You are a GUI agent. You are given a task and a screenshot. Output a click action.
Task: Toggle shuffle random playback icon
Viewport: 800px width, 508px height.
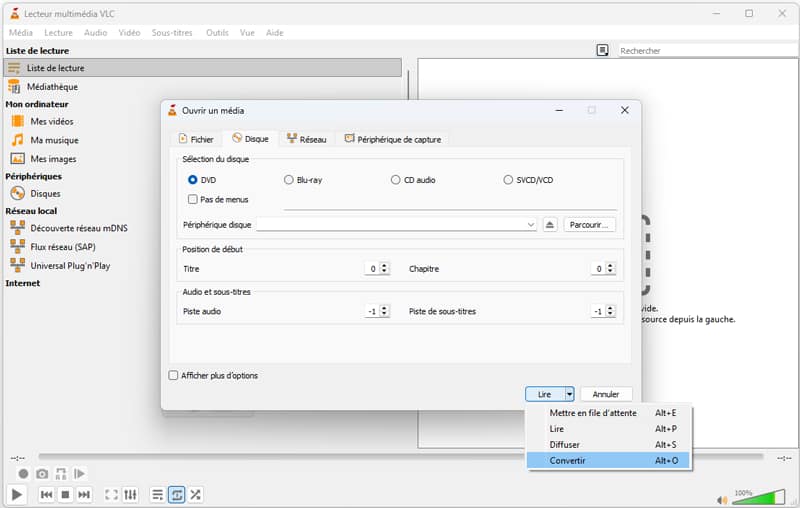[x=195, y=494]
